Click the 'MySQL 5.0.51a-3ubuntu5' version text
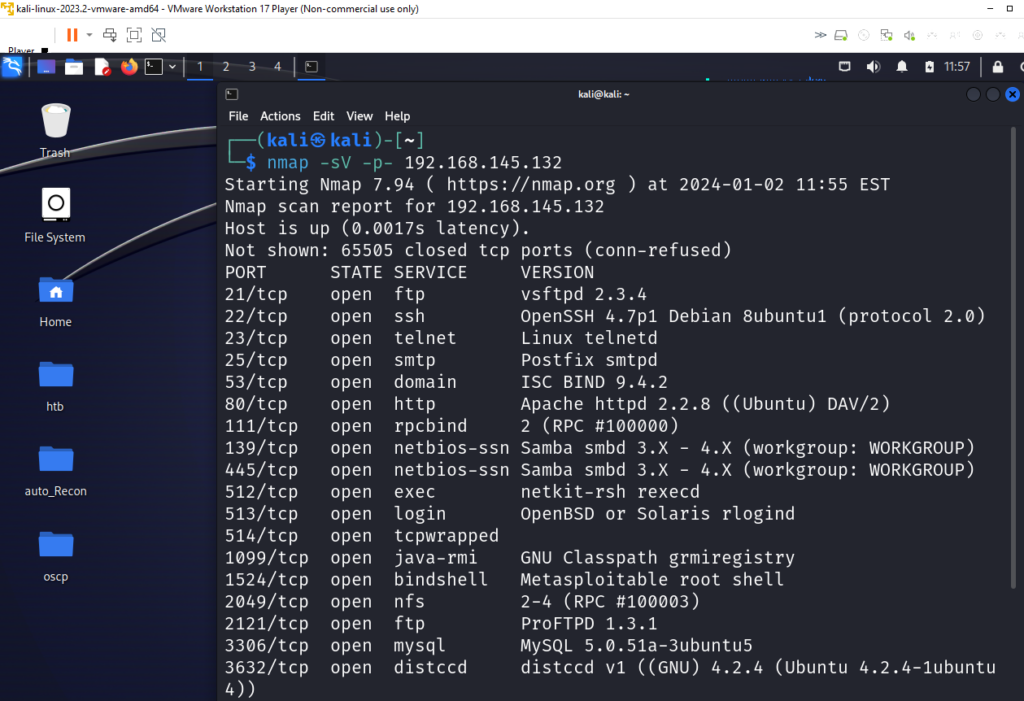Image resolution: width=1024 pixels, height=701 pixels. tap(636, 646)
